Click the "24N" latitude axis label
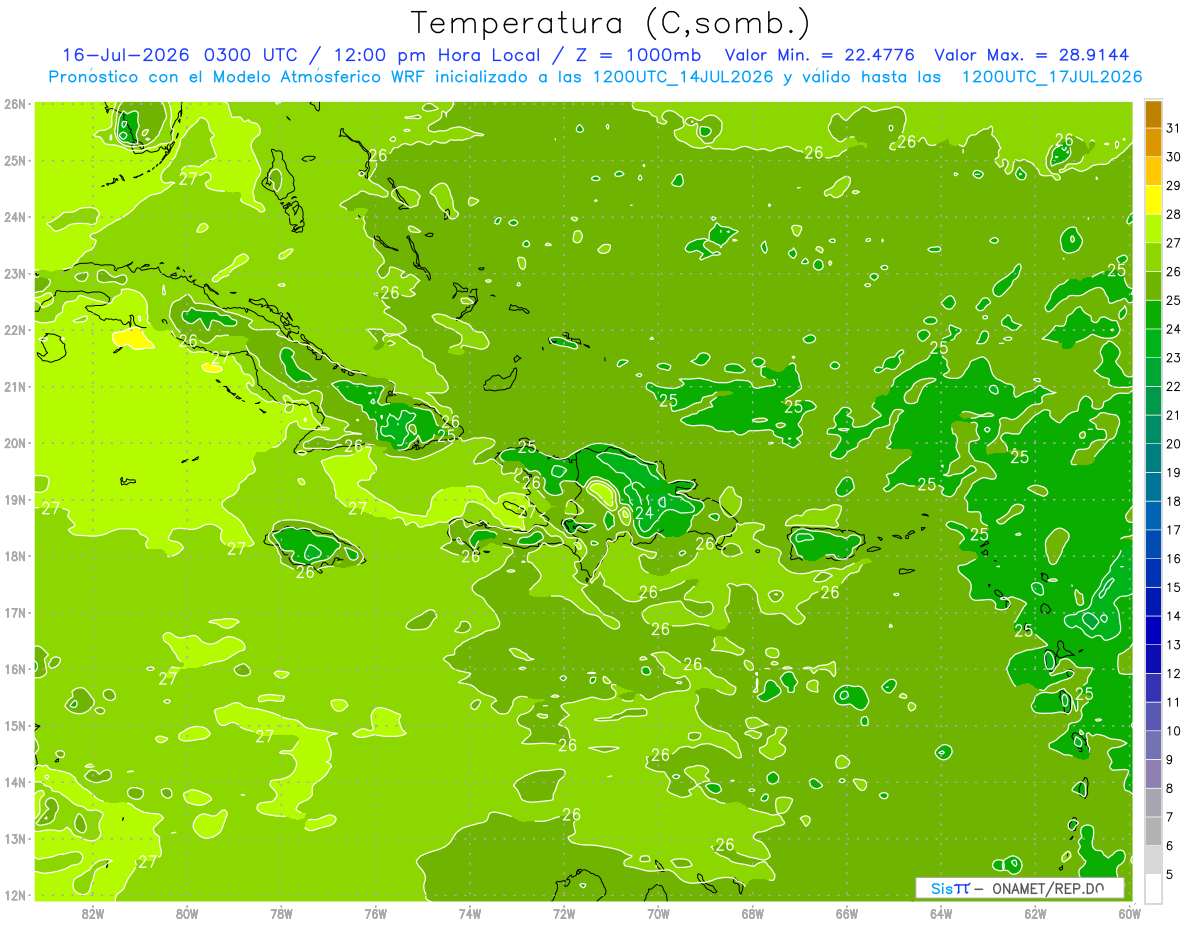The image size is (1200, 927). (15, 217)
